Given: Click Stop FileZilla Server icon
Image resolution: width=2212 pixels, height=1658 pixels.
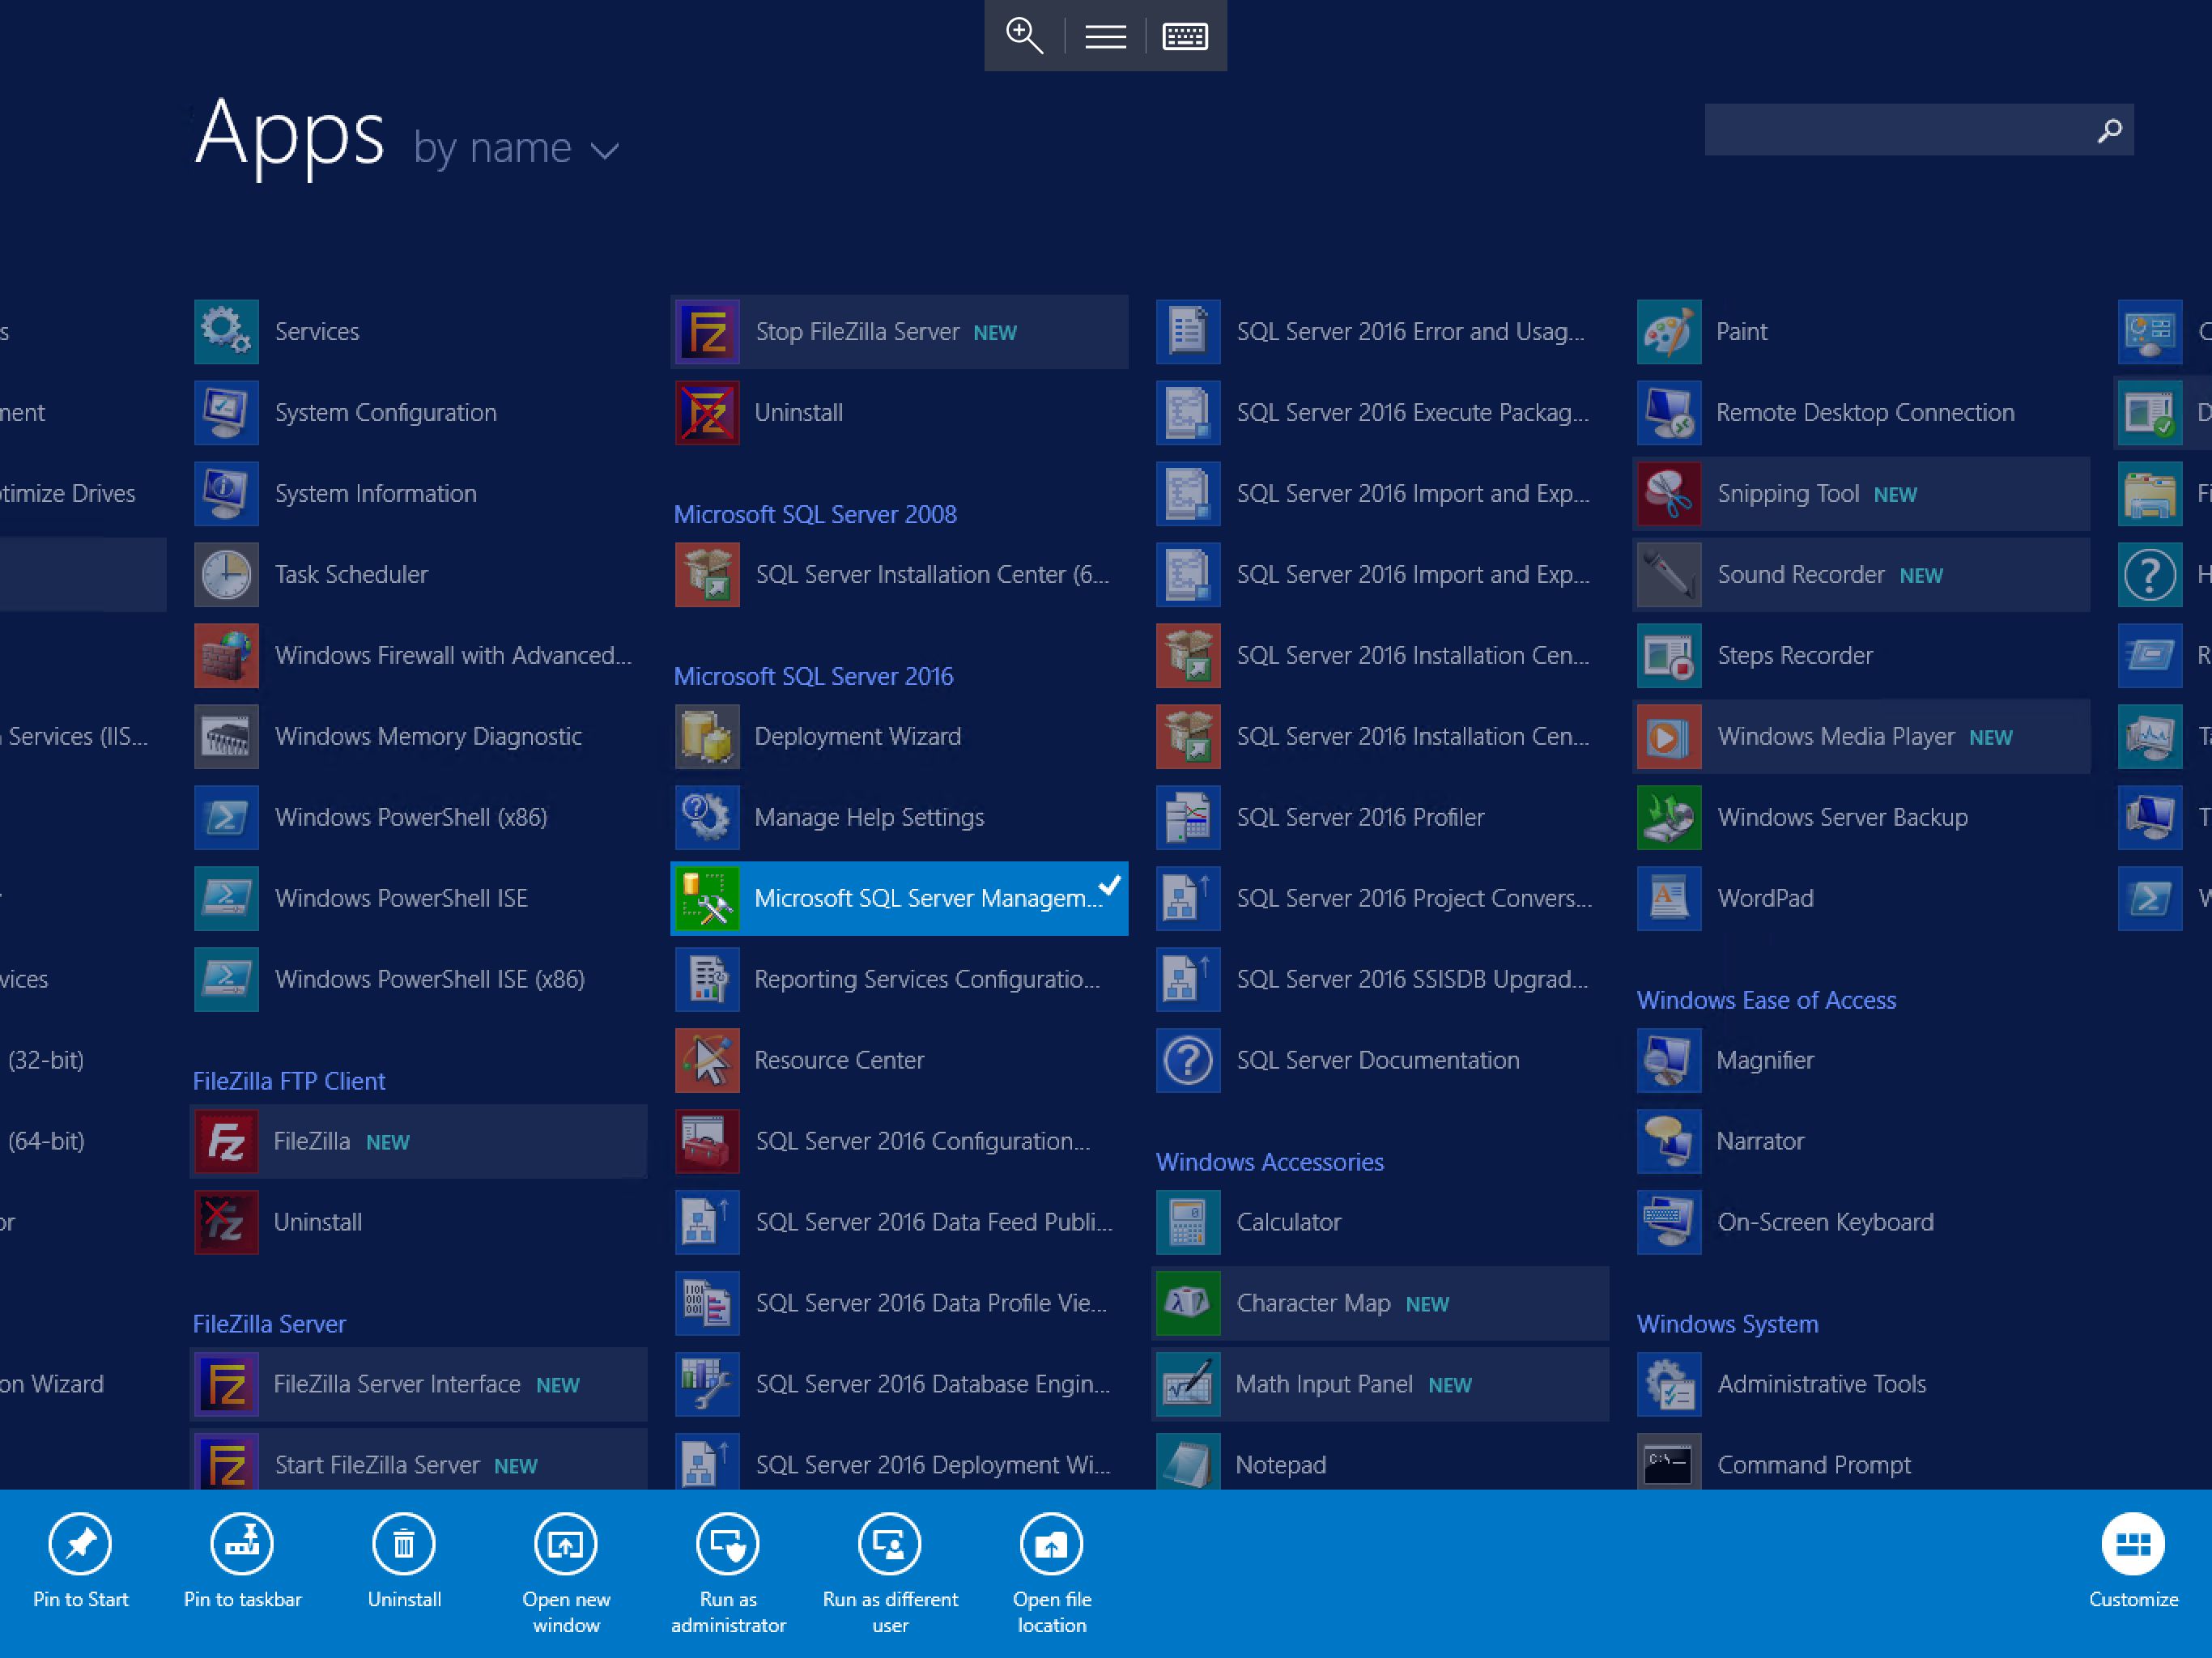Looking at the screenshot, I should 707,331.
